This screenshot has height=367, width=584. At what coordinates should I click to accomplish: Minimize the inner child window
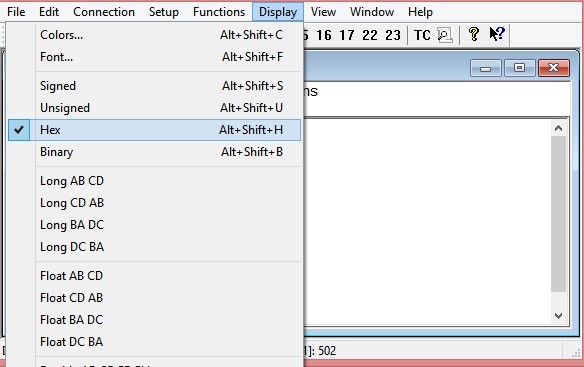click(486, 68)
